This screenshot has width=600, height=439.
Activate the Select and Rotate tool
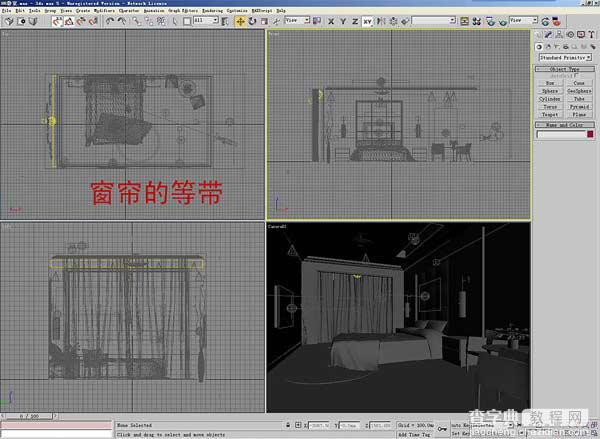(252, 21)
